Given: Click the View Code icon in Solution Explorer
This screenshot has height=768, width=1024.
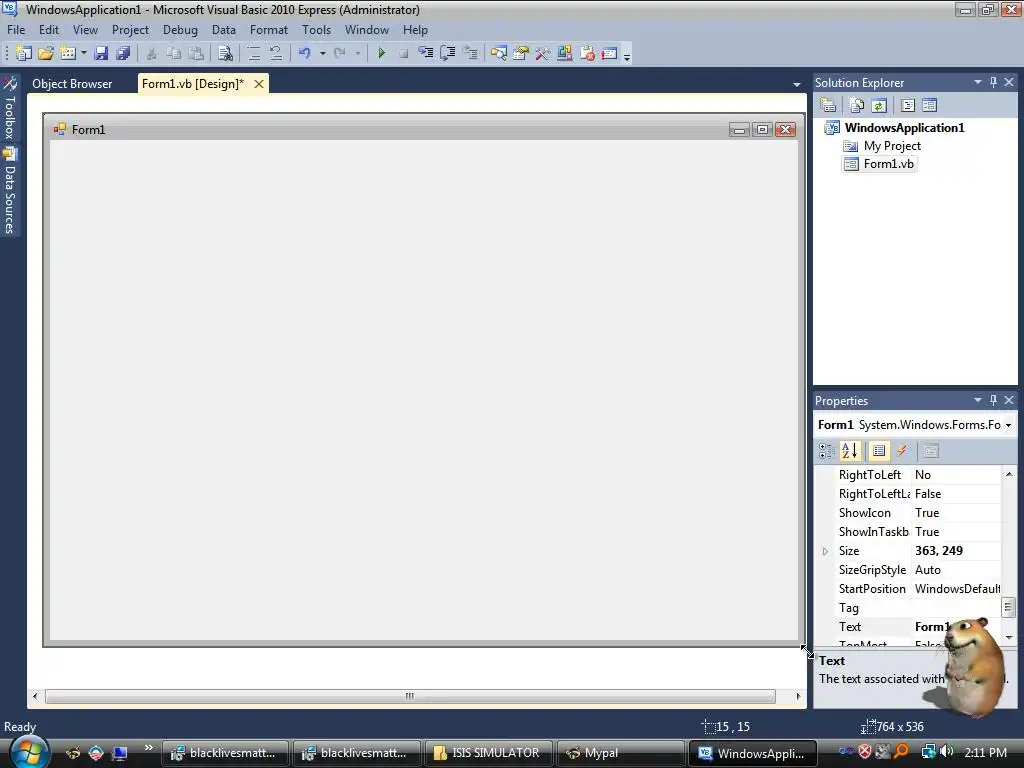Looking at the screenshot, I should point(908,105).
